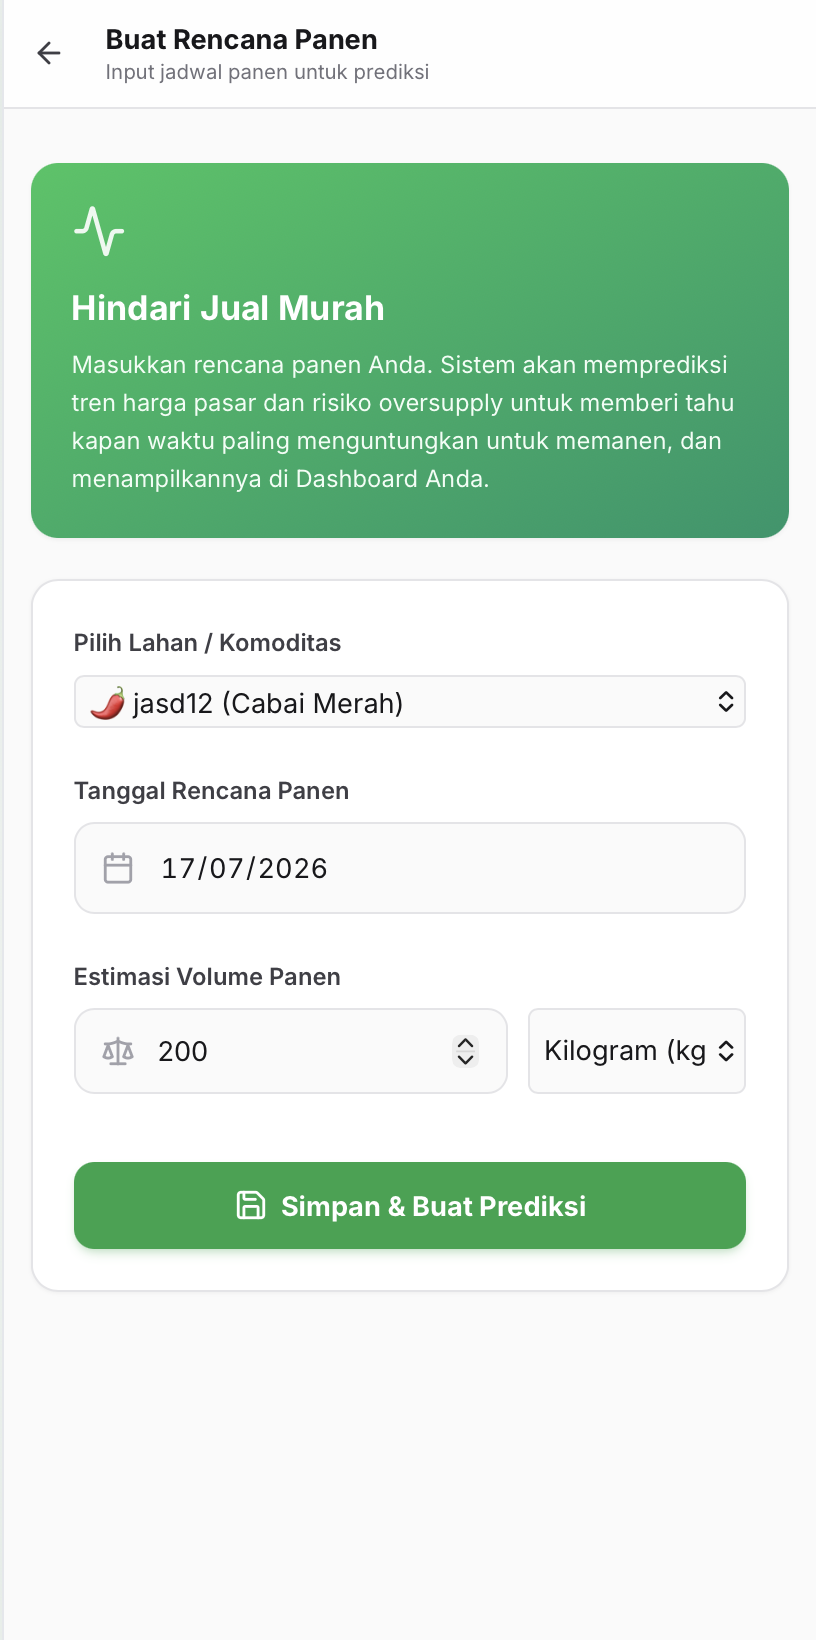Click Simpan & Buat Prediksi button

coord(410,1205)
